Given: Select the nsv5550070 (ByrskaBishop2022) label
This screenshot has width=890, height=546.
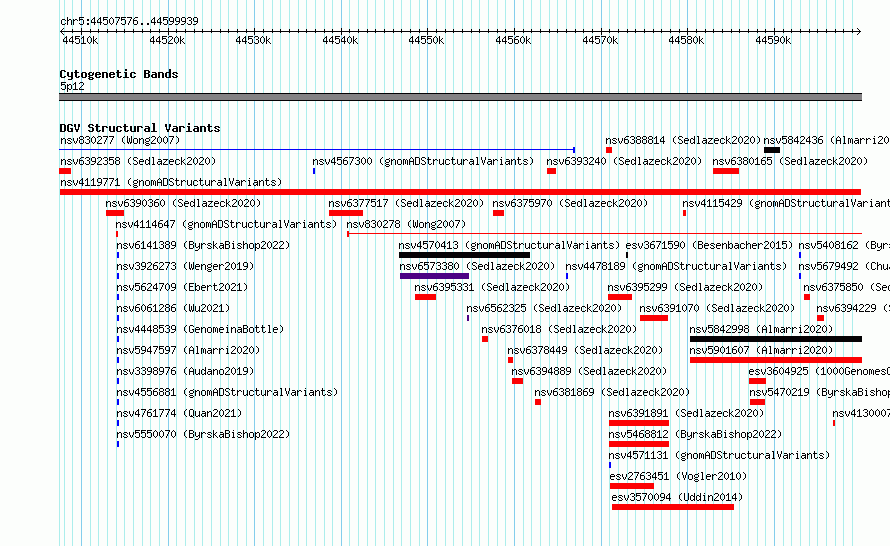Looking at the screenshot, I should pos(203,434).
